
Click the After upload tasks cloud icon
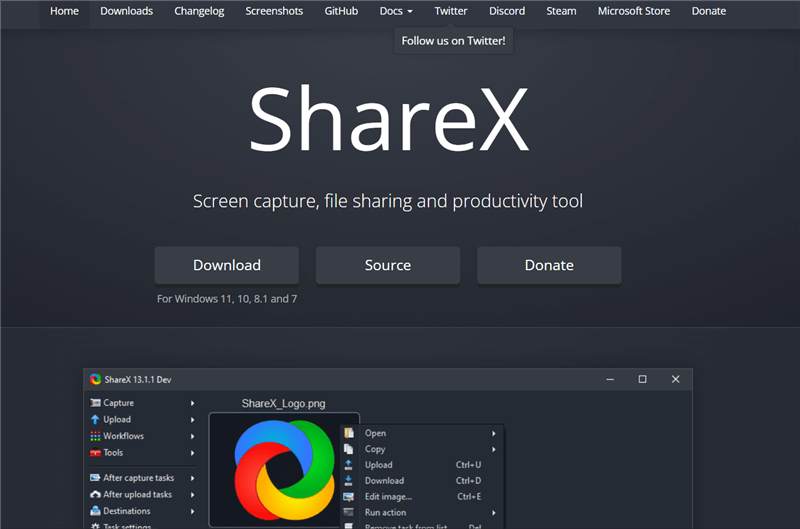[x=95, y=494]
